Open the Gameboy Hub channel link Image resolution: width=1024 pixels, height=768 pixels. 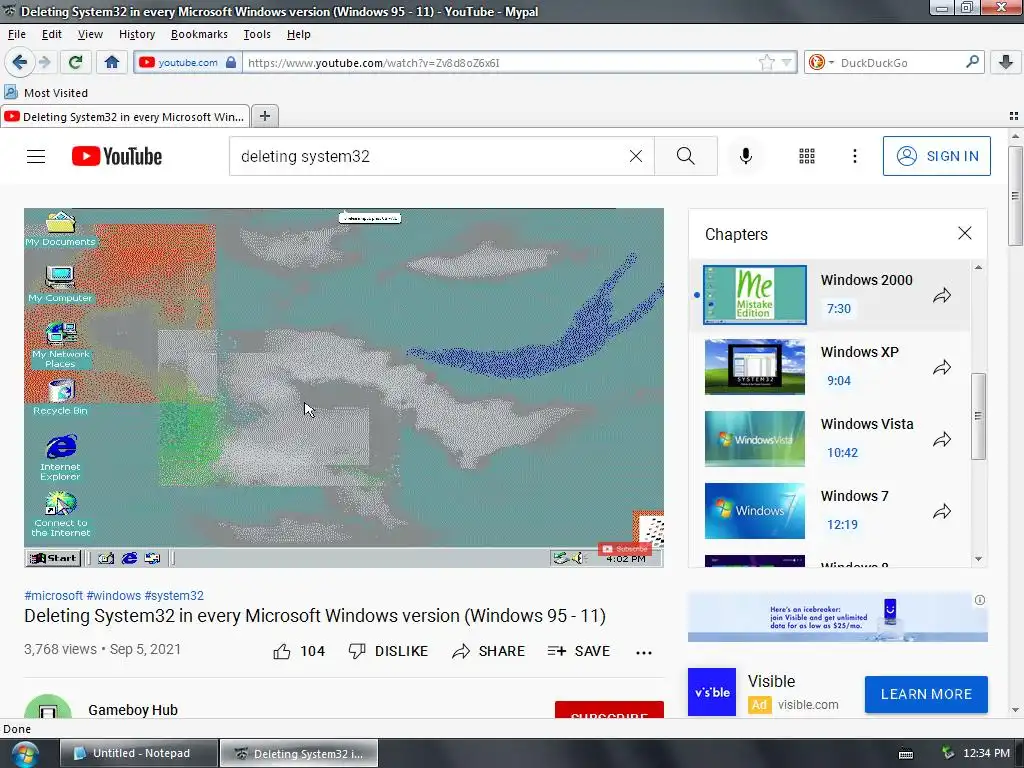coord(133,710)
